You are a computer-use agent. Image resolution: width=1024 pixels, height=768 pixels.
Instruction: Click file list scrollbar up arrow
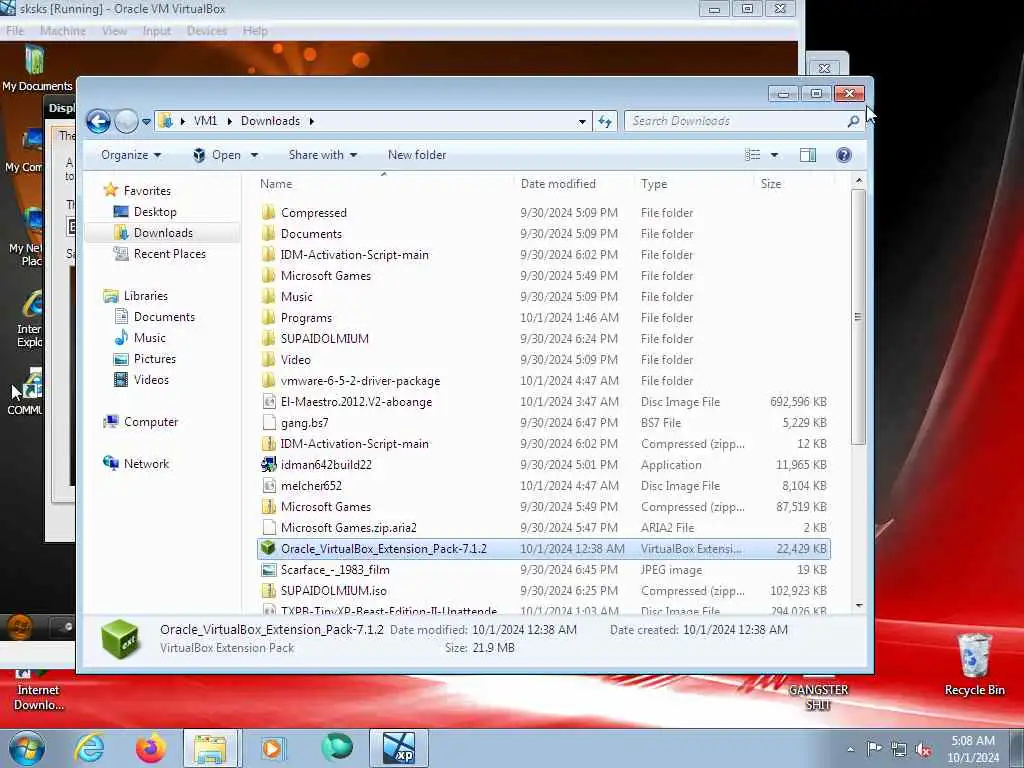click(859, 181)
